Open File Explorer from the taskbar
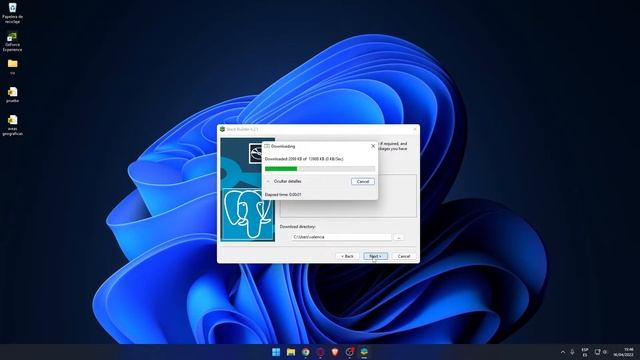This screenshot has height=360, width=640. [x=291, y=352]
